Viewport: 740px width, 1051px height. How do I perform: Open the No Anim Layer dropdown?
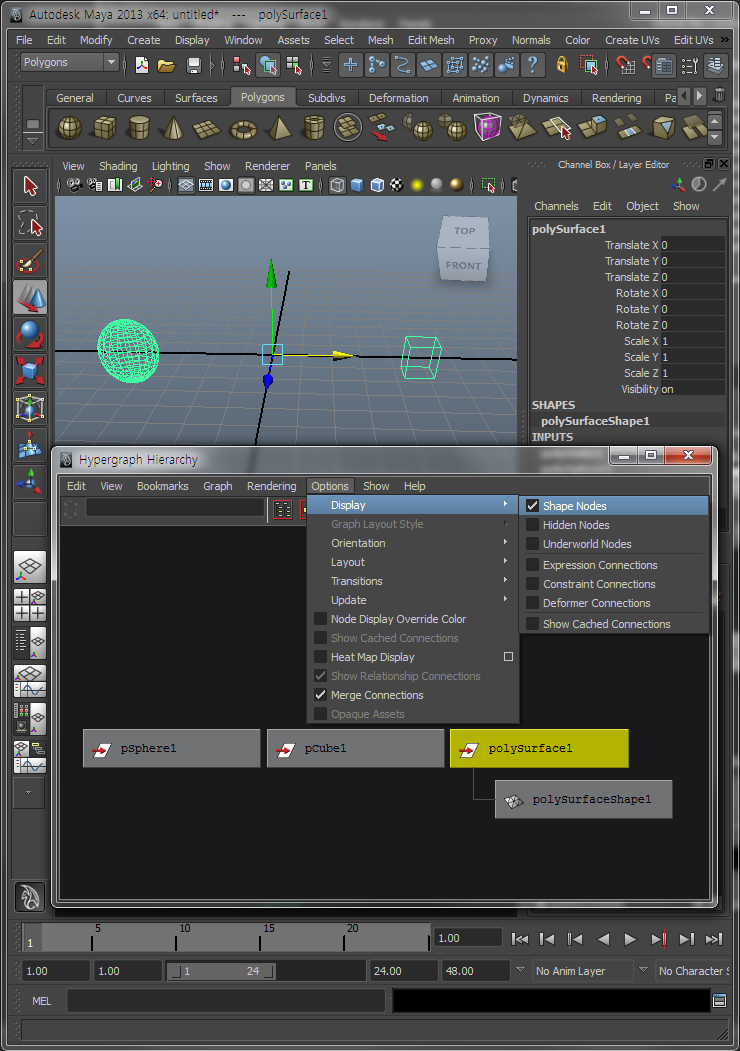580,971
